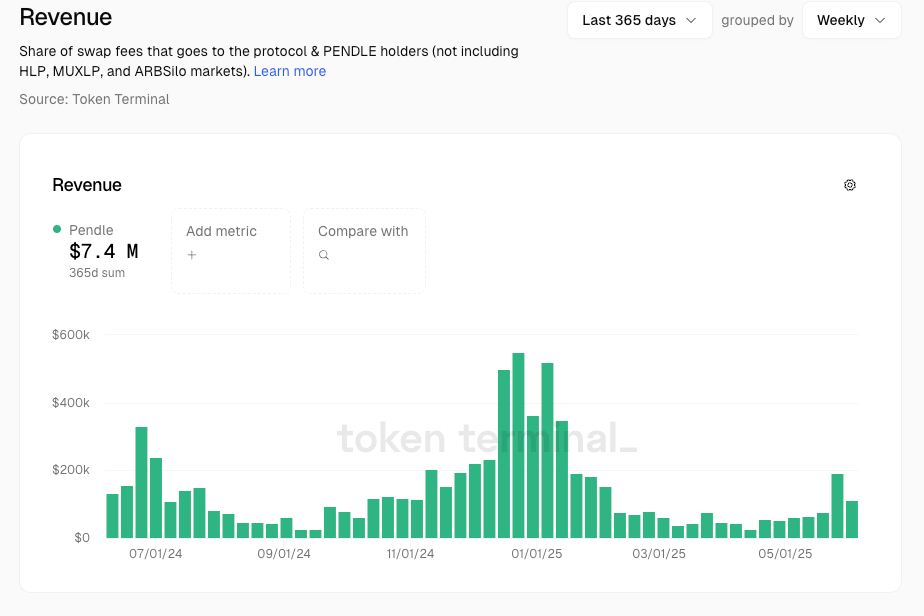The width and height of the screenshot is (924, 616).
Task: Click the green Pendle legend dot
Action: point(57,230)
